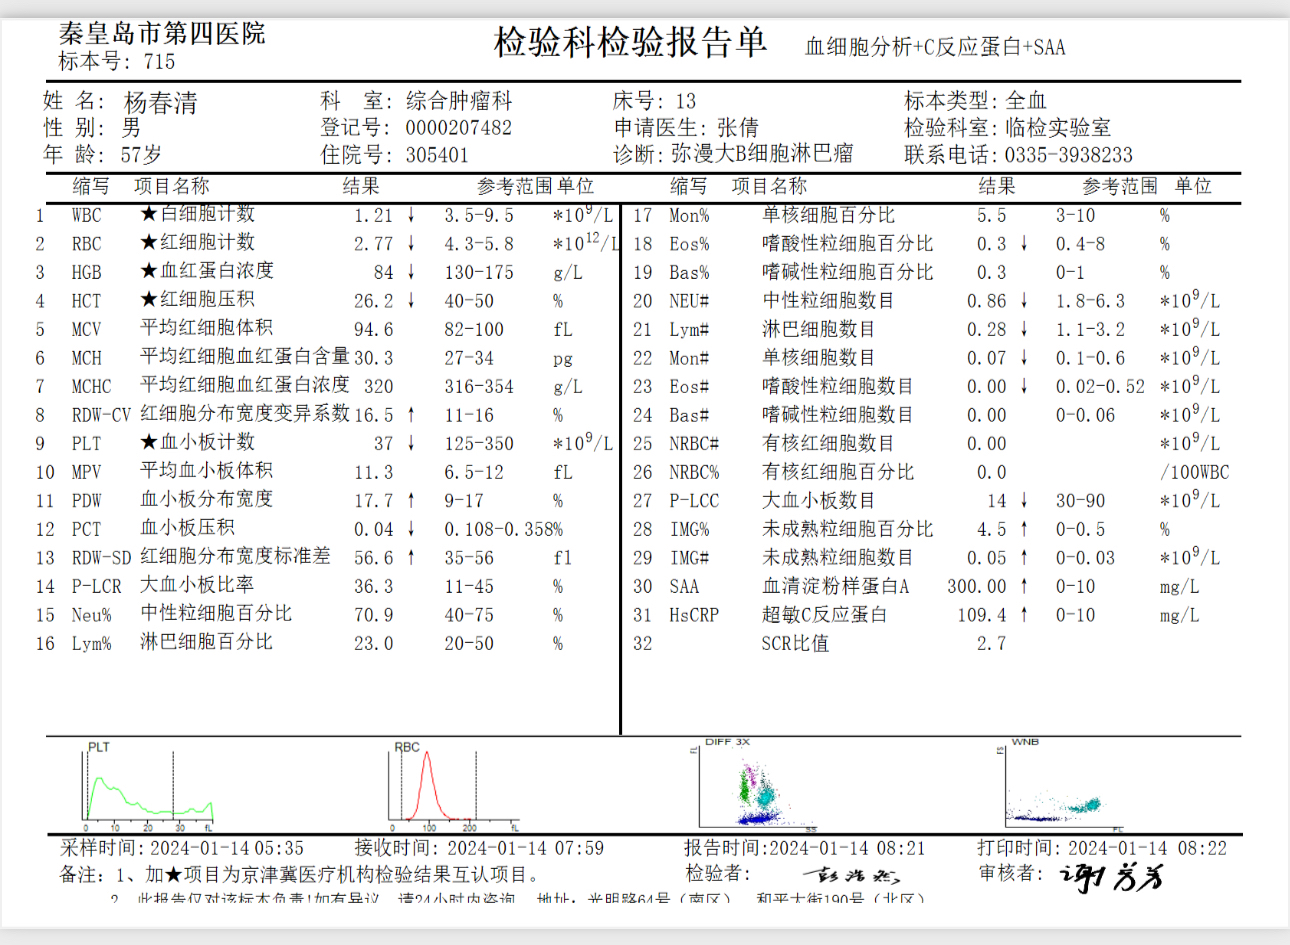The image size is (1290, 945).
Task: Select Lym# result 0.28
Action: pyautogui.click(x=986, y=329)
